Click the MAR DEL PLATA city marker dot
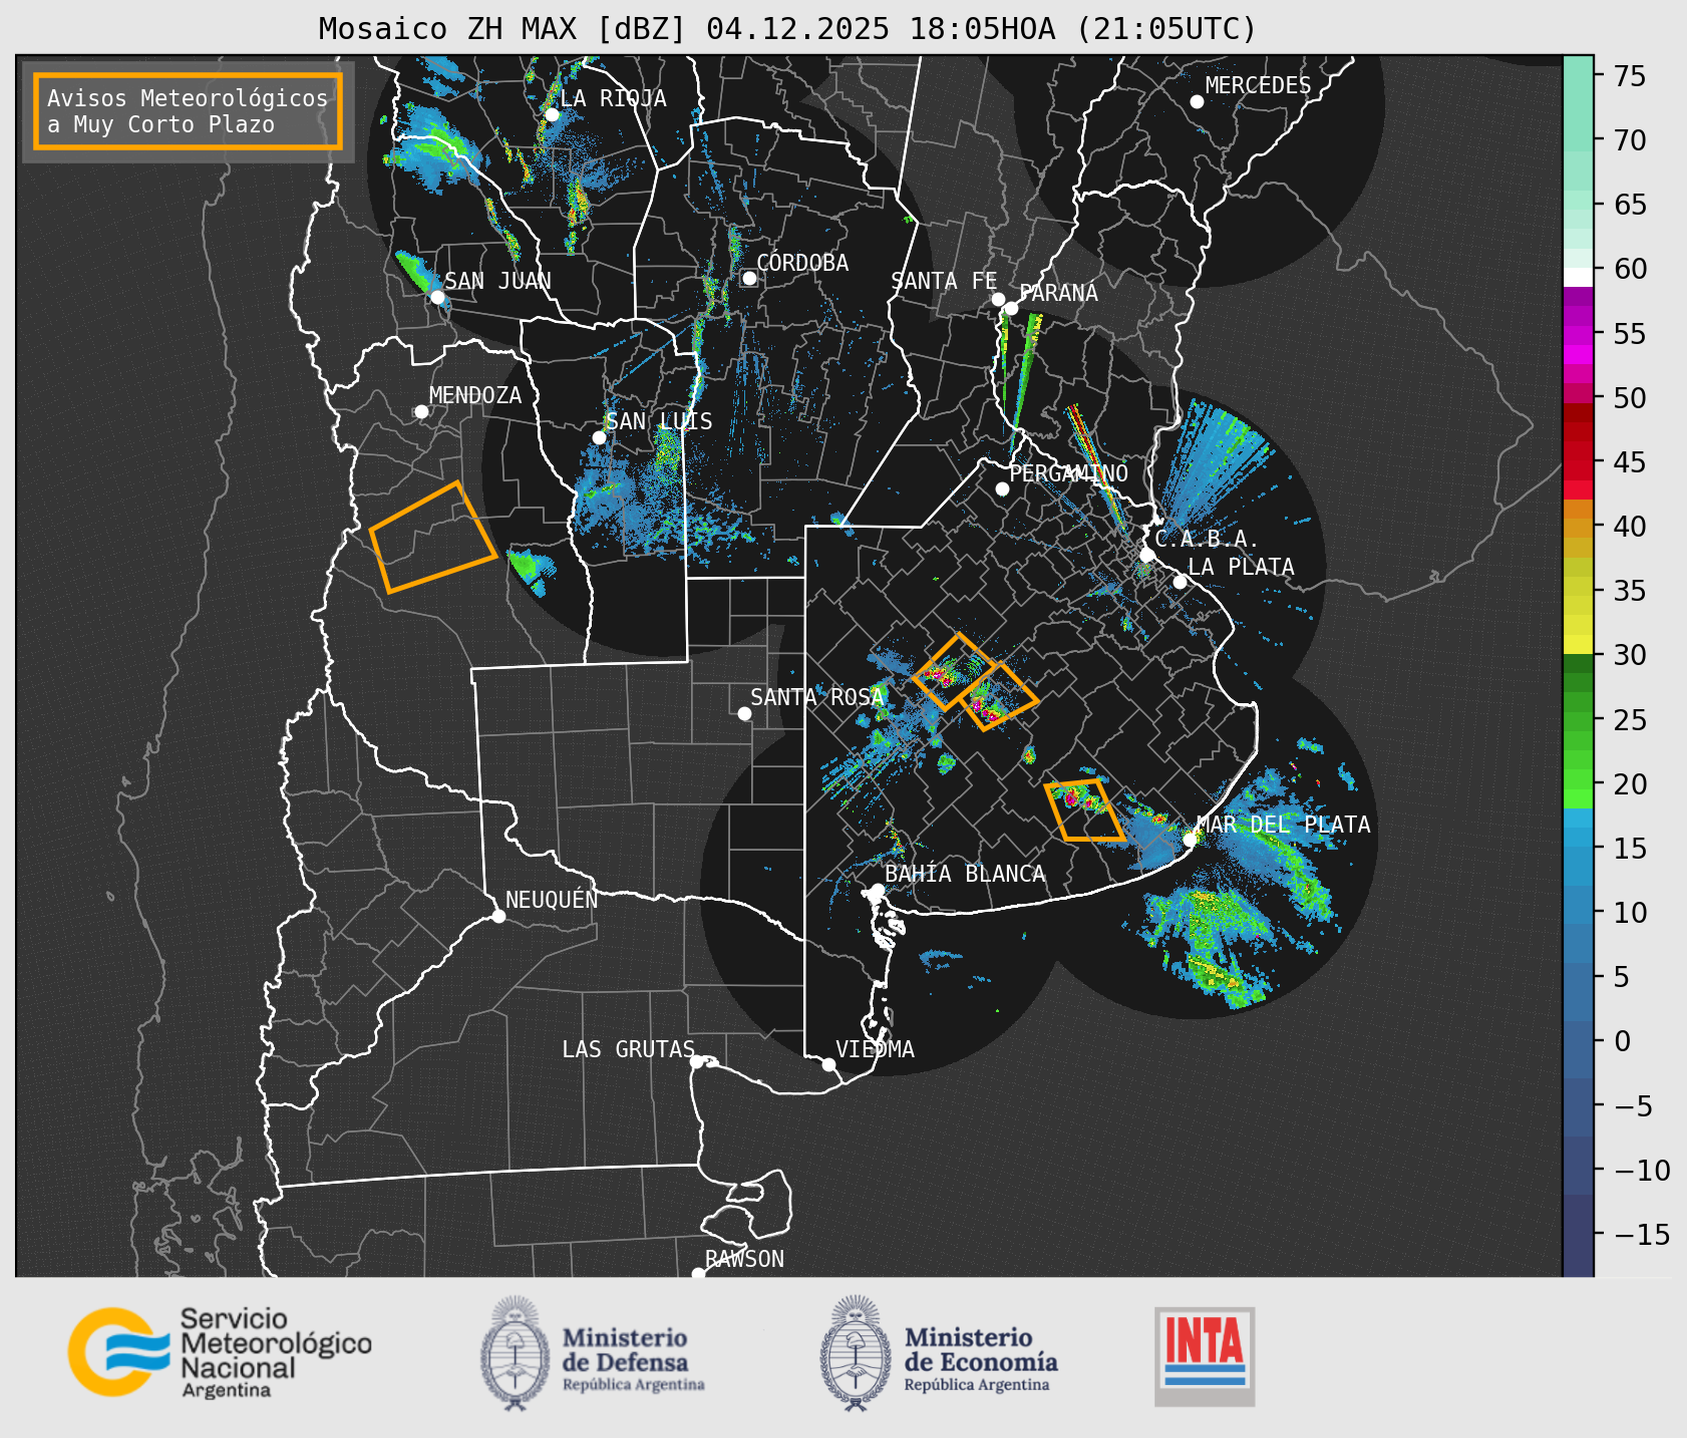This screenshot has height=1438, width=1687. click(x=1190, y=840)
